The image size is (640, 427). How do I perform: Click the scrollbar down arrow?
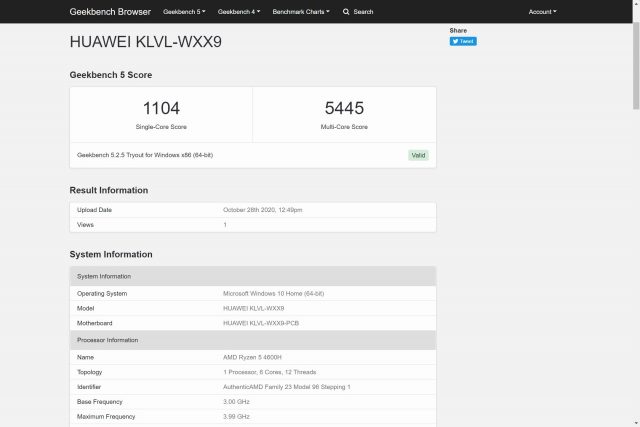(x=636, y=423)
